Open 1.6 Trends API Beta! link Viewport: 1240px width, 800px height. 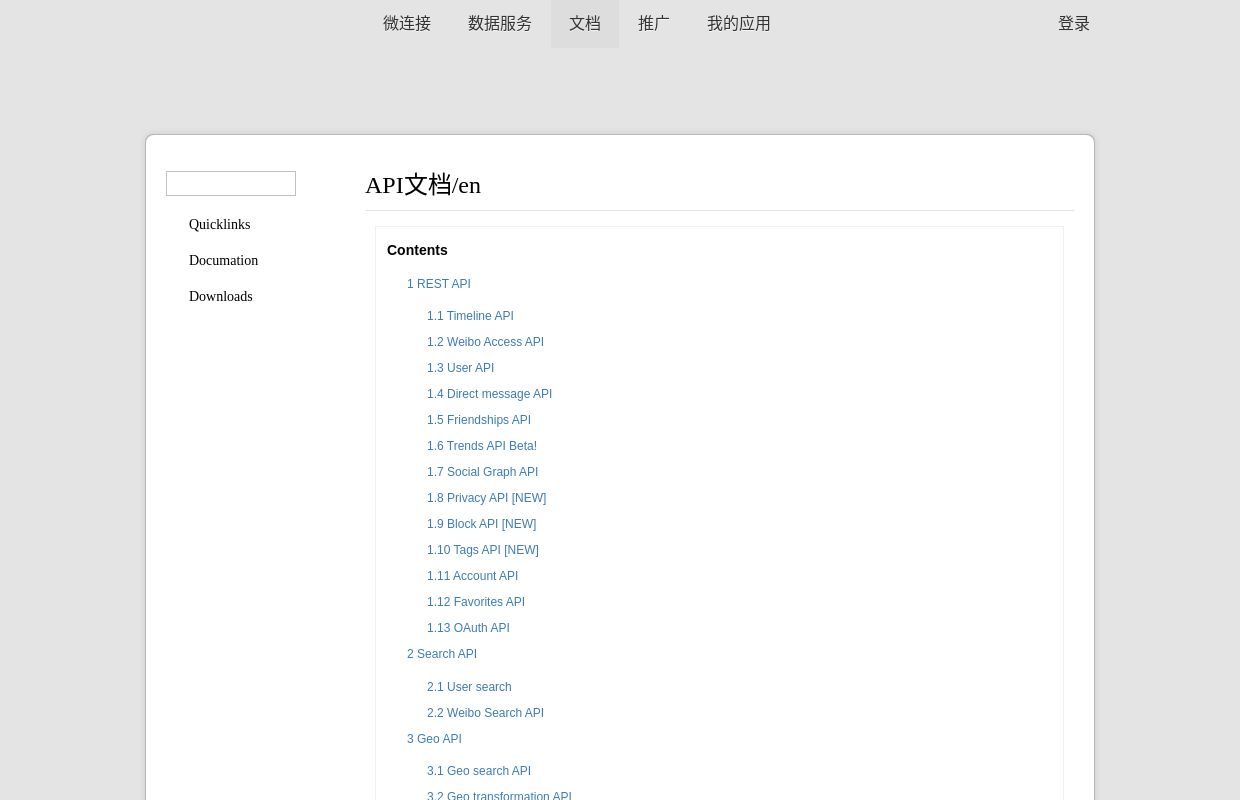tap(482, 446)
